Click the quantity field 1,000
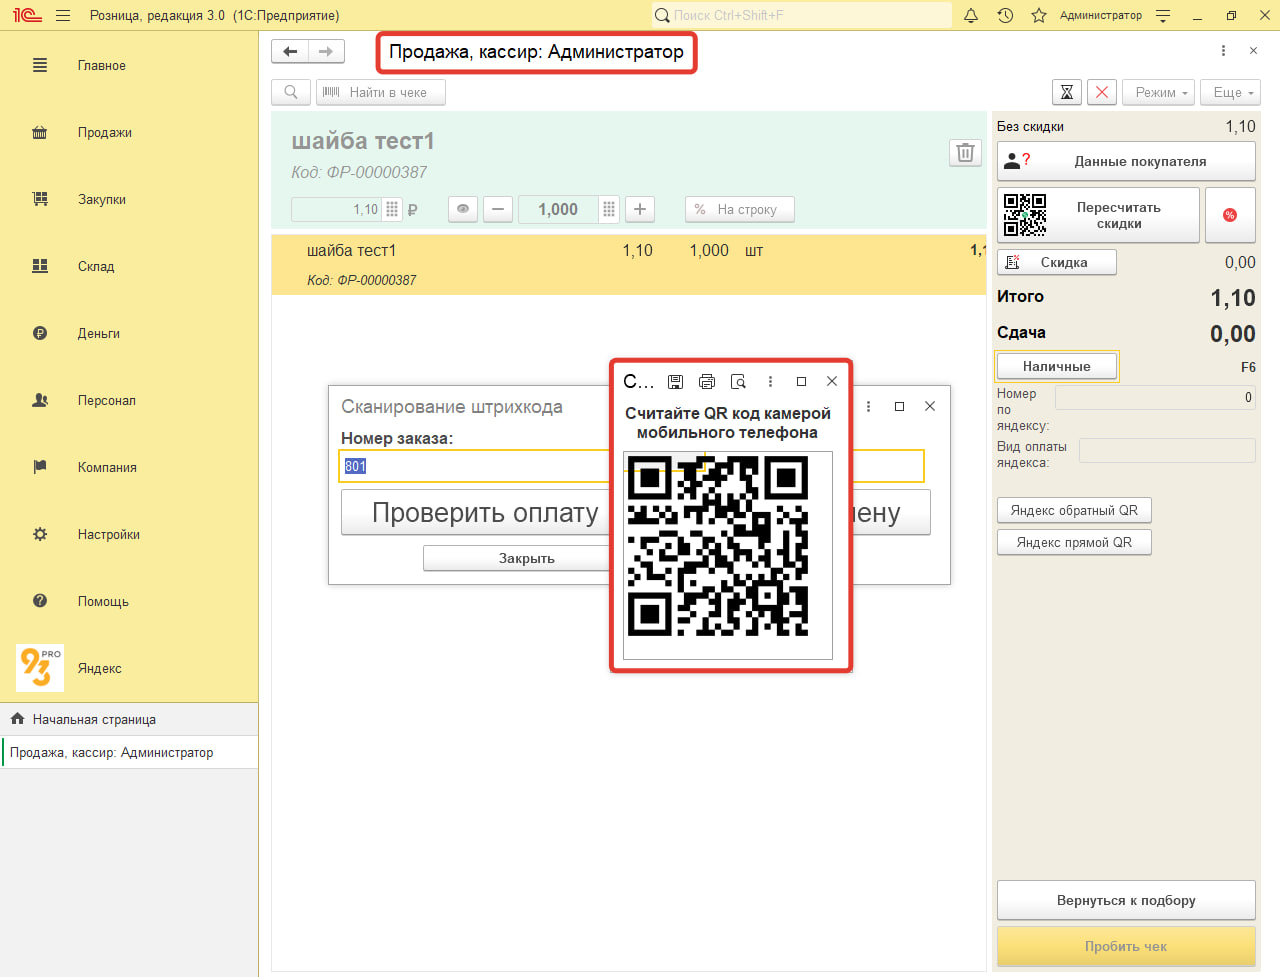Image resolution: width=1280 pixels, height=977 pixels. coord(558,209)
